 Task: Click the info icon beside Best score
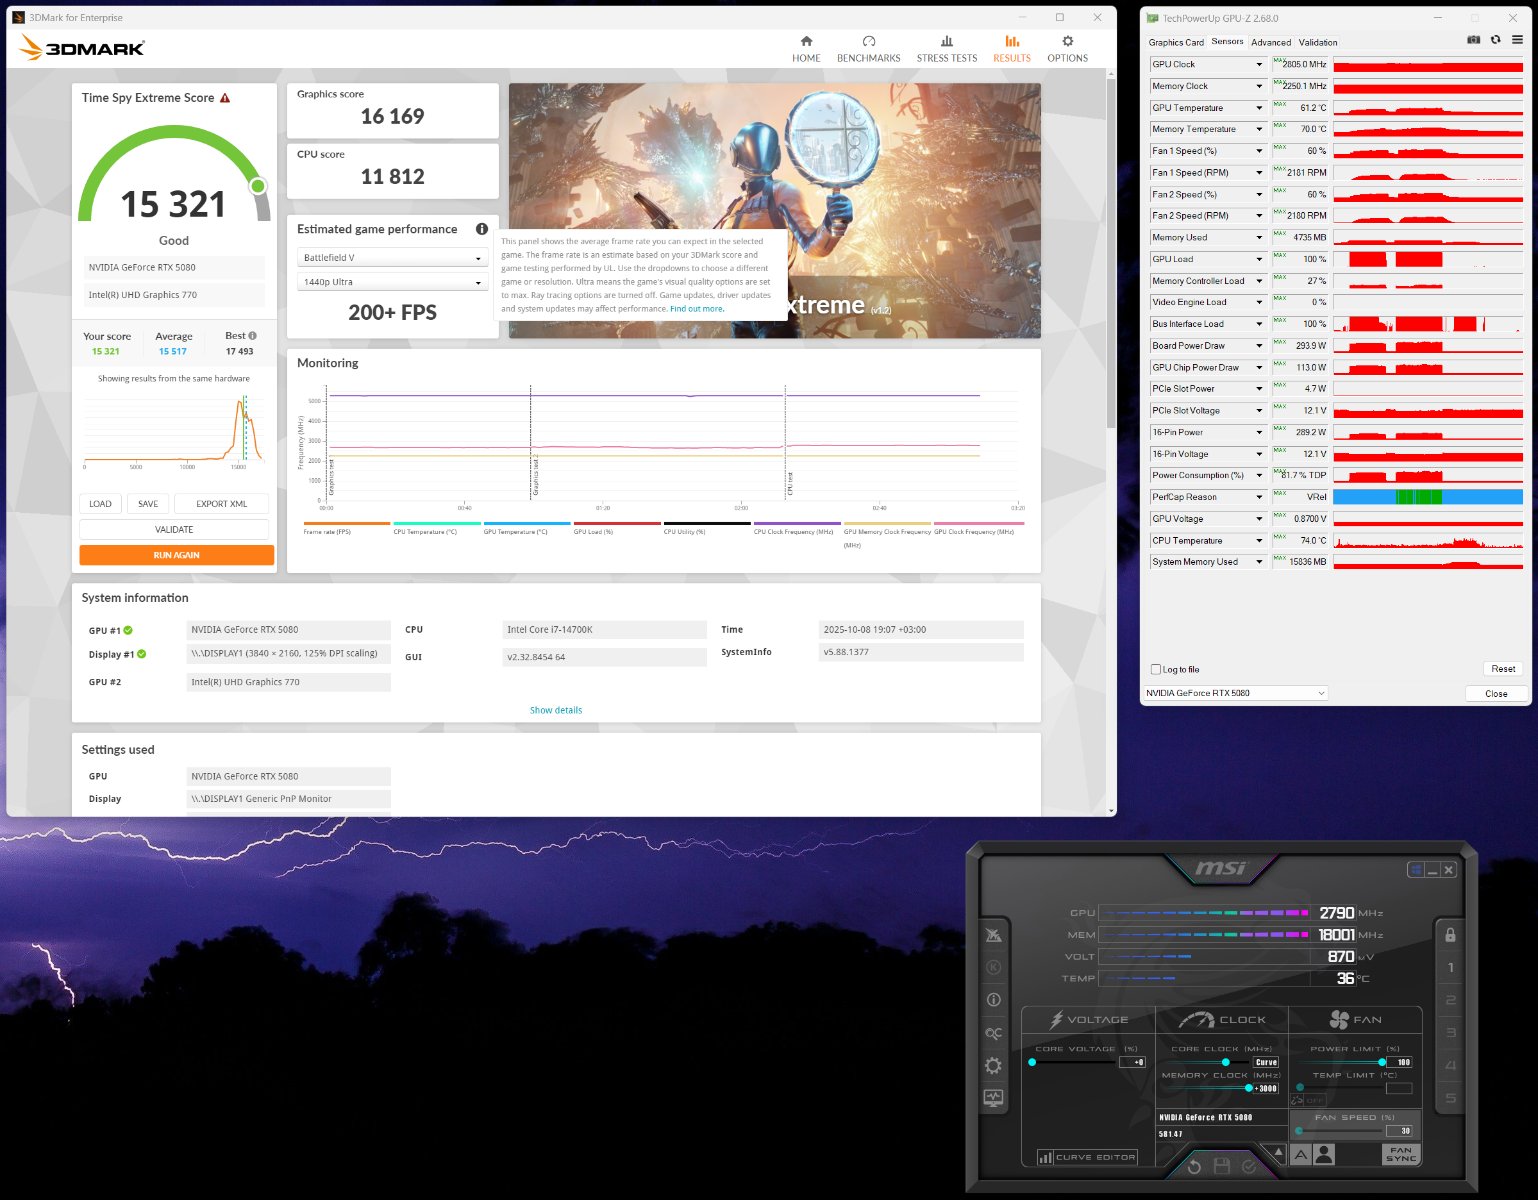[253, 336]
